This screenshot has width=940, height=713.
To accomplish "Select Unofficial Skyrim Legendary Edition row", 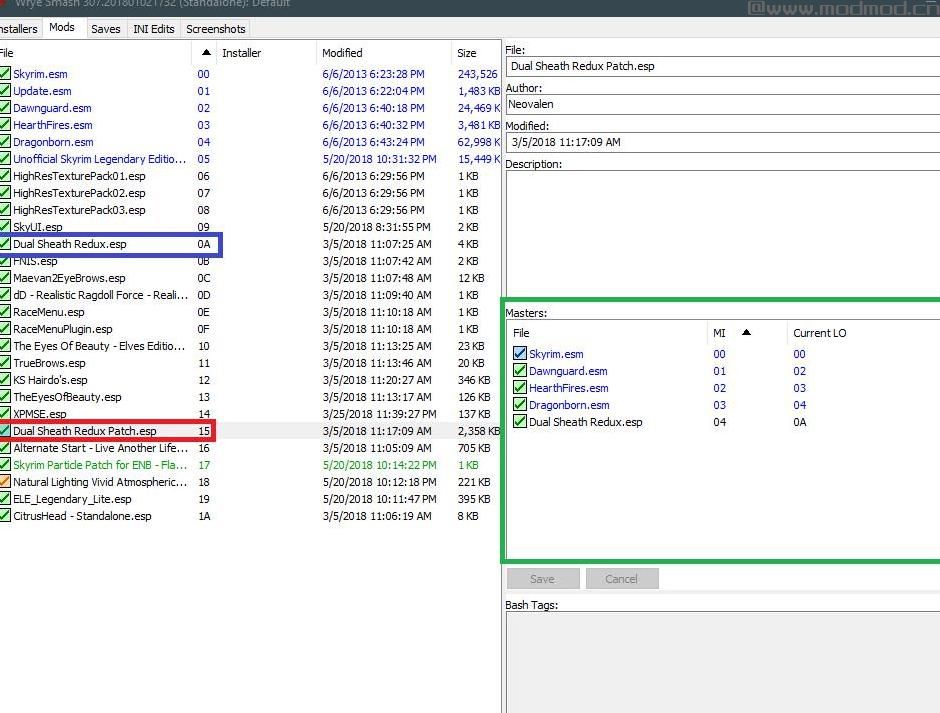I will click(250, 159).
